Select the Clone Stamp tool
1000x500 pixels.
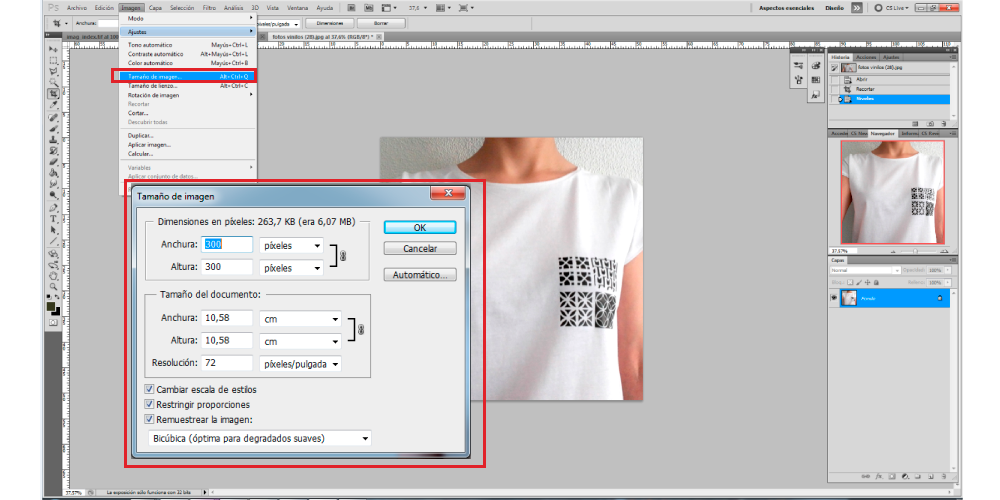coord(54,139)
